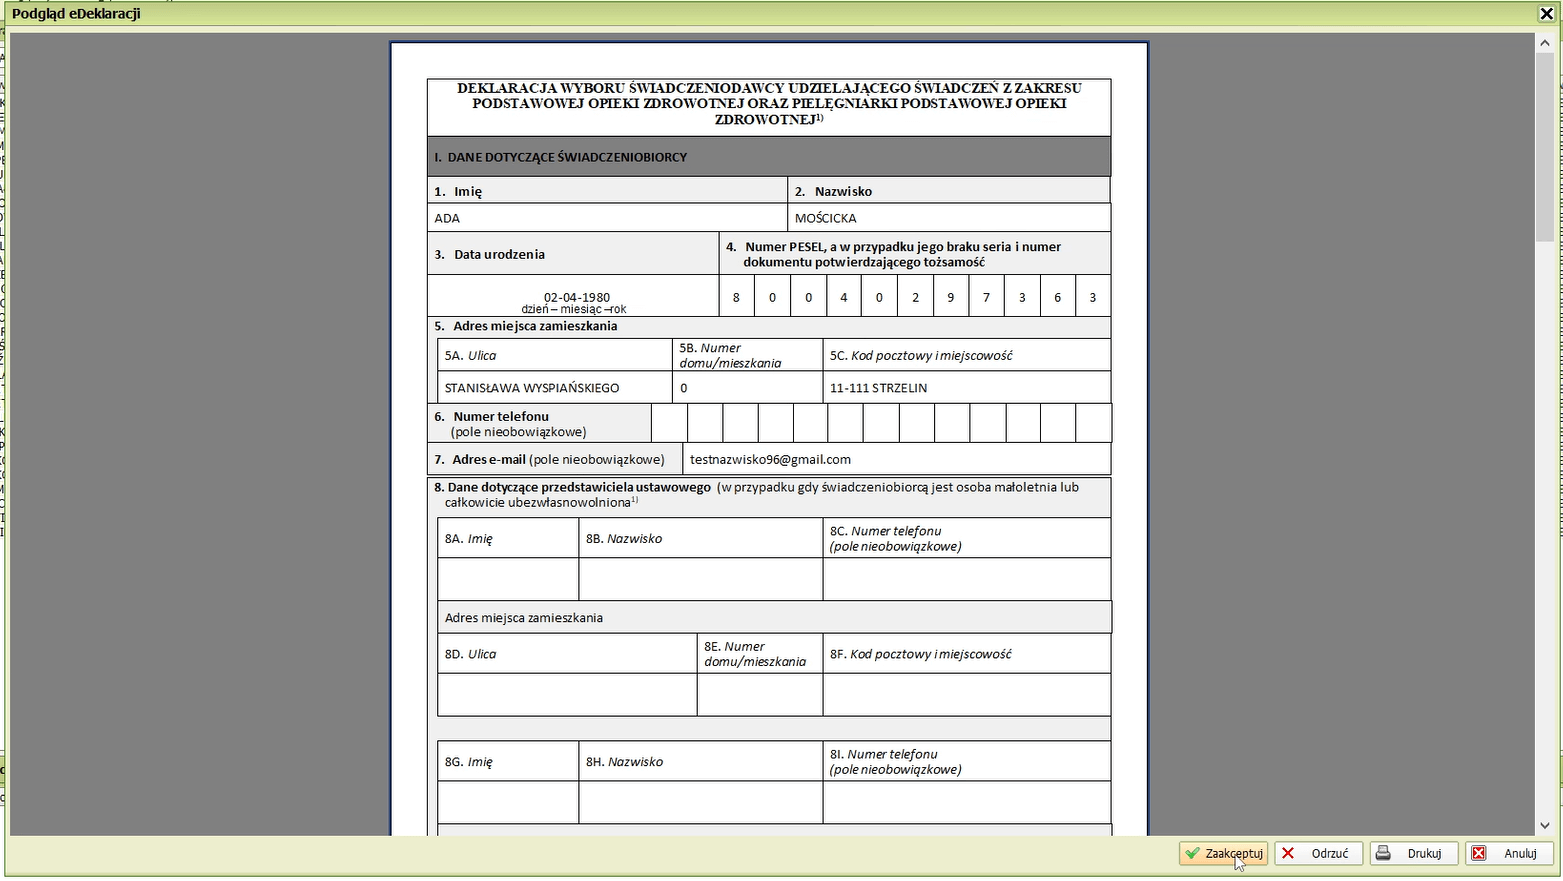The width and height of the screenshot is (1563, 881).
Task: Click the first PESEL digit 8
Action: pyautogui.click(x=736, y=297)
